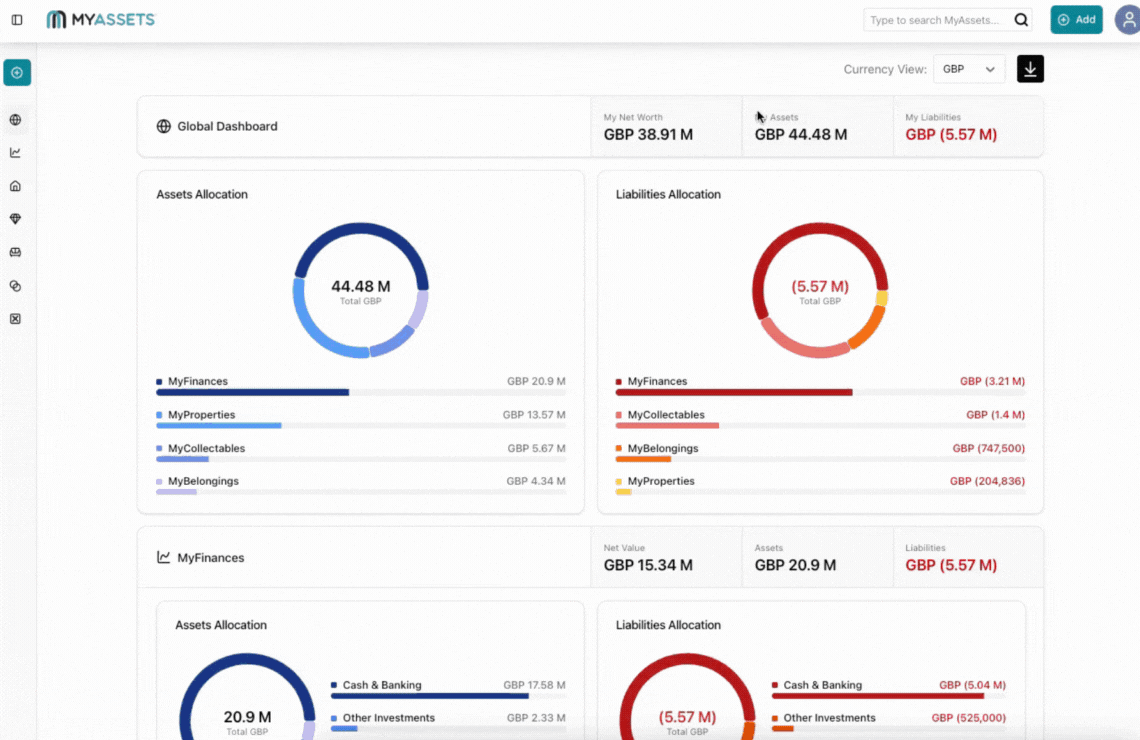Open MyBelongings via sidebar sofa icon
The width and height of the screenshot is (1140, 740).
coord(15,252)
